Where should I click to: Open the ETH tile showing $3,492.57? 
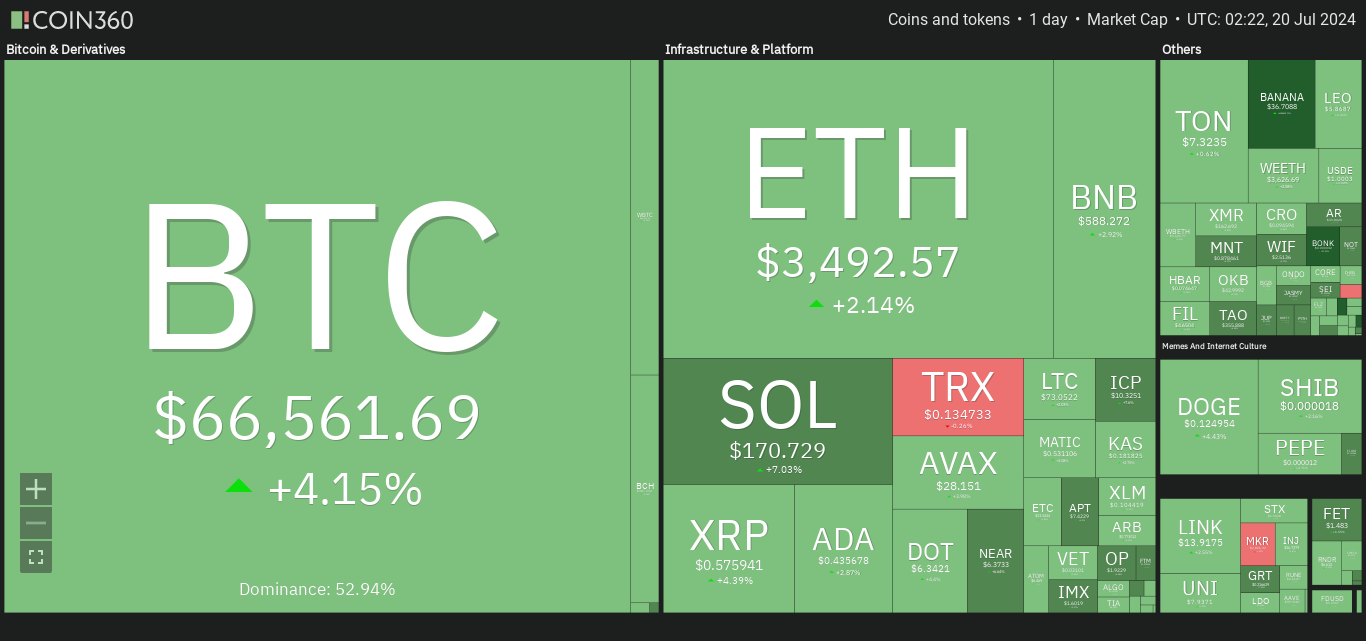(x=858, y=209)
